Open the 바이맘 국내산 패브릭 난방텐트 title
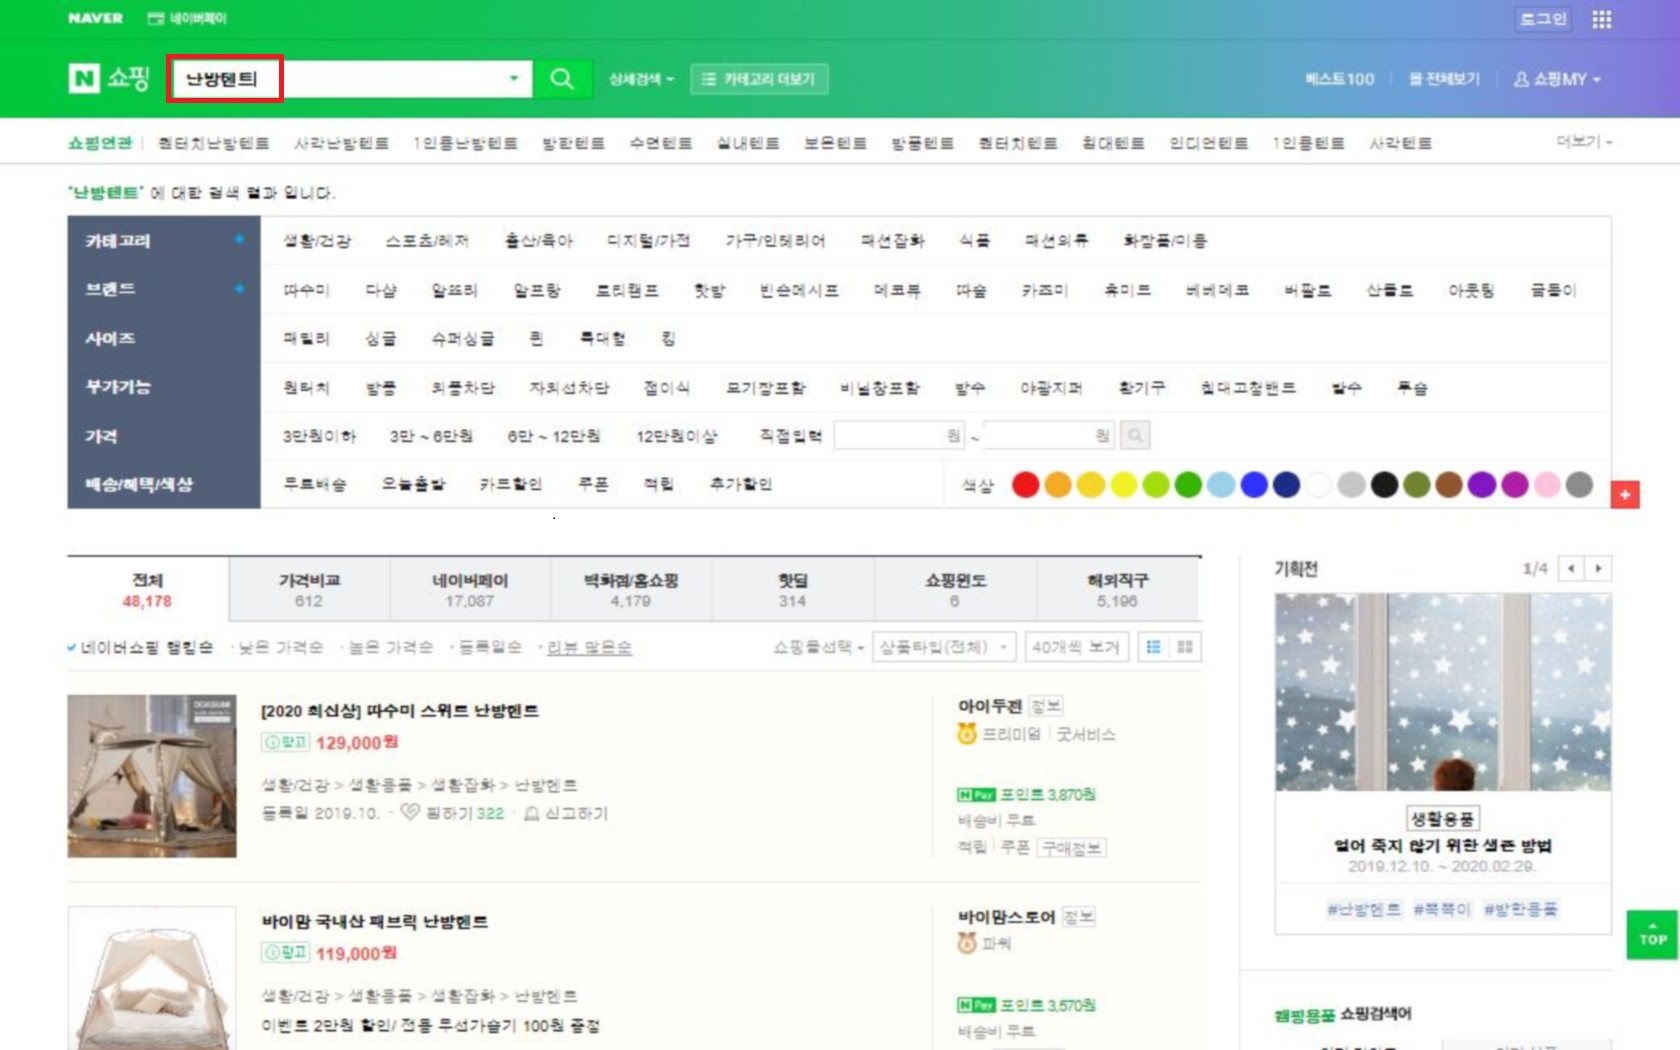1680x1050 pixels. [375, 921]
